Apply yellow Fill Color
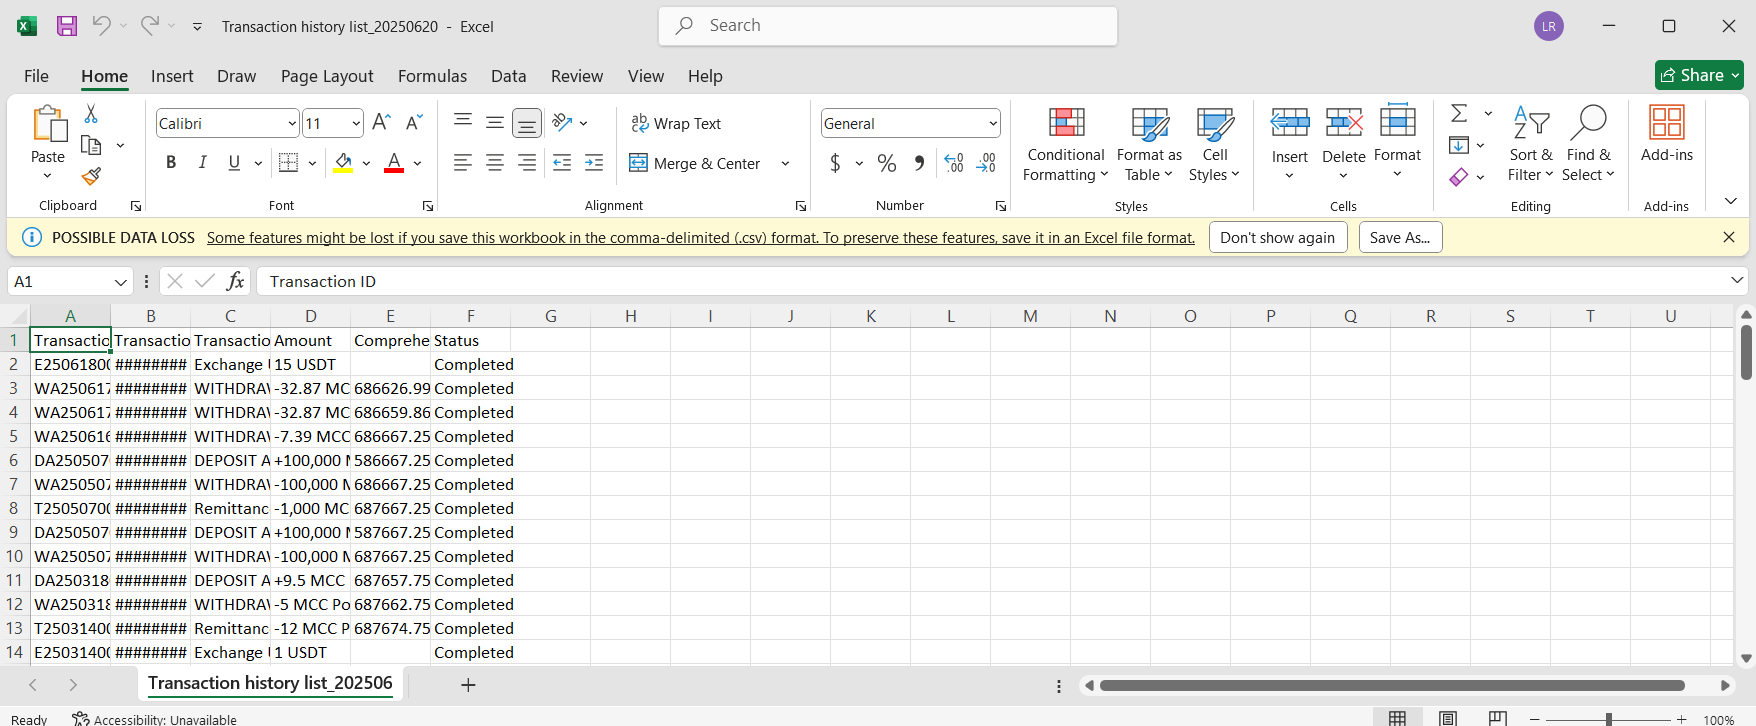 [343, 162]
